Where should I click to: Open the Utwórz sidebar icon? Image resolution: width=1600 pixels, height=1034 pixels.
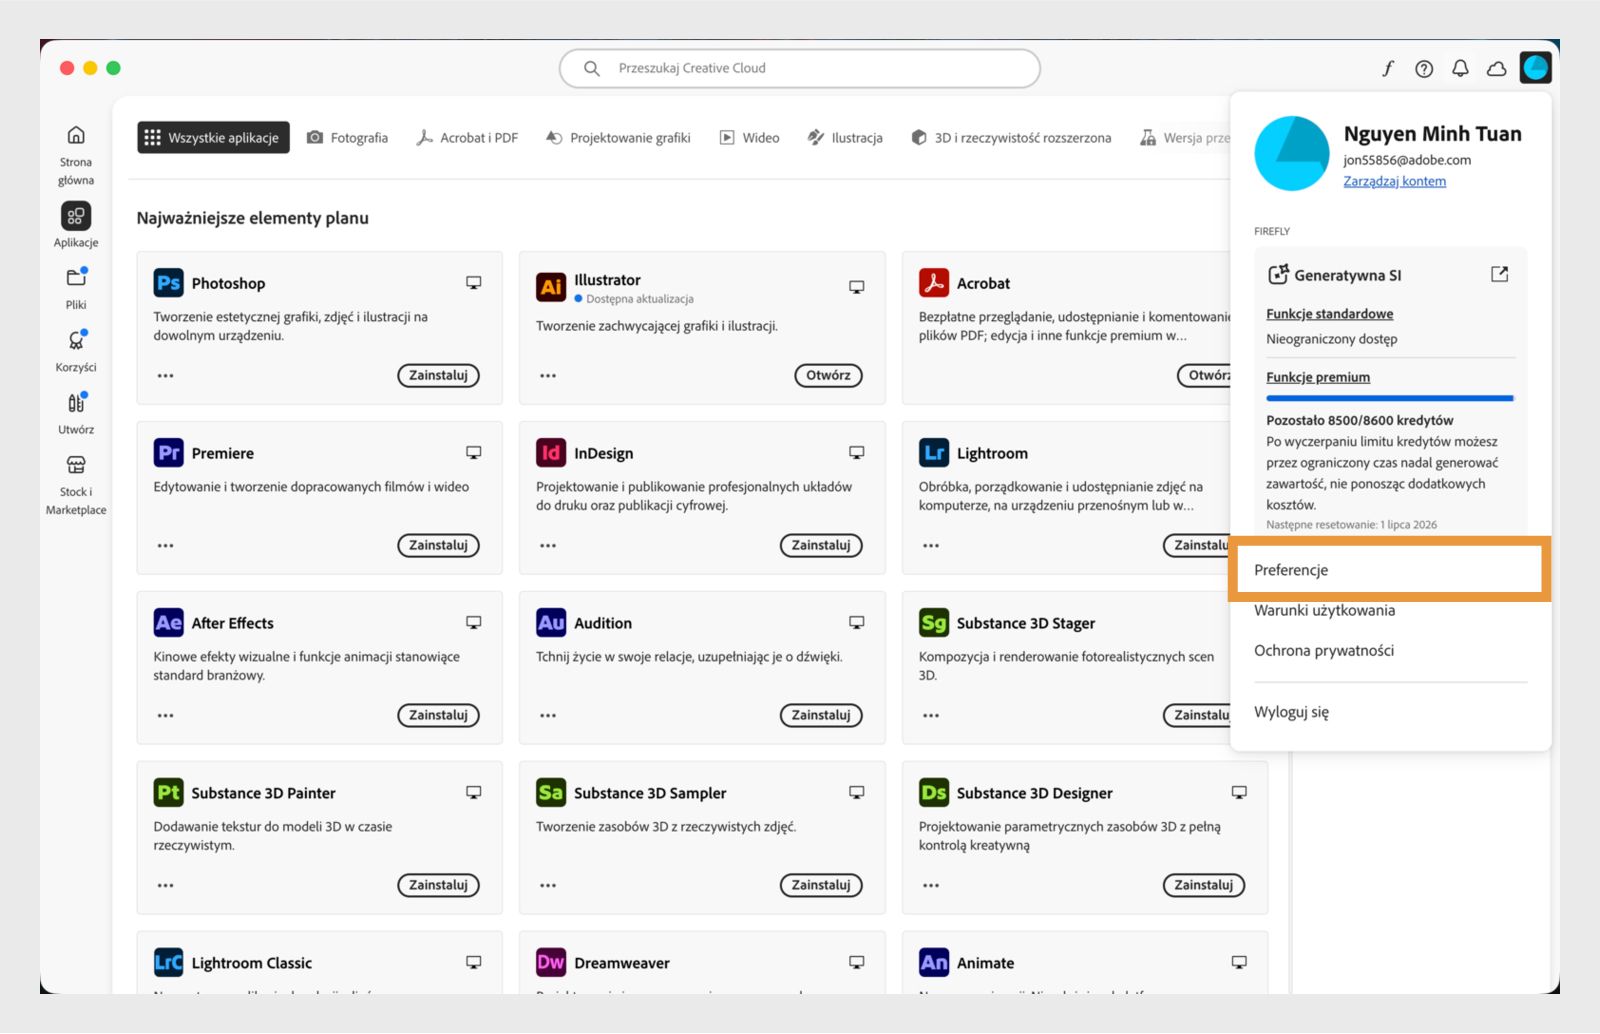76,402
